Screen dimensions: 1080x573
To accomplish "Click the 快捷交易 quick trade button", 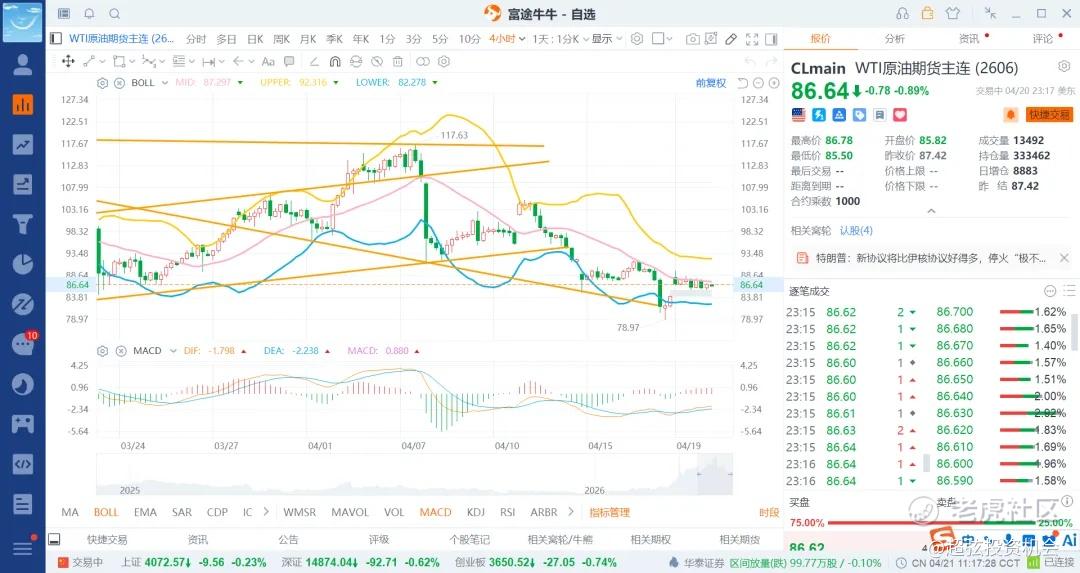I will [1050, 115].
